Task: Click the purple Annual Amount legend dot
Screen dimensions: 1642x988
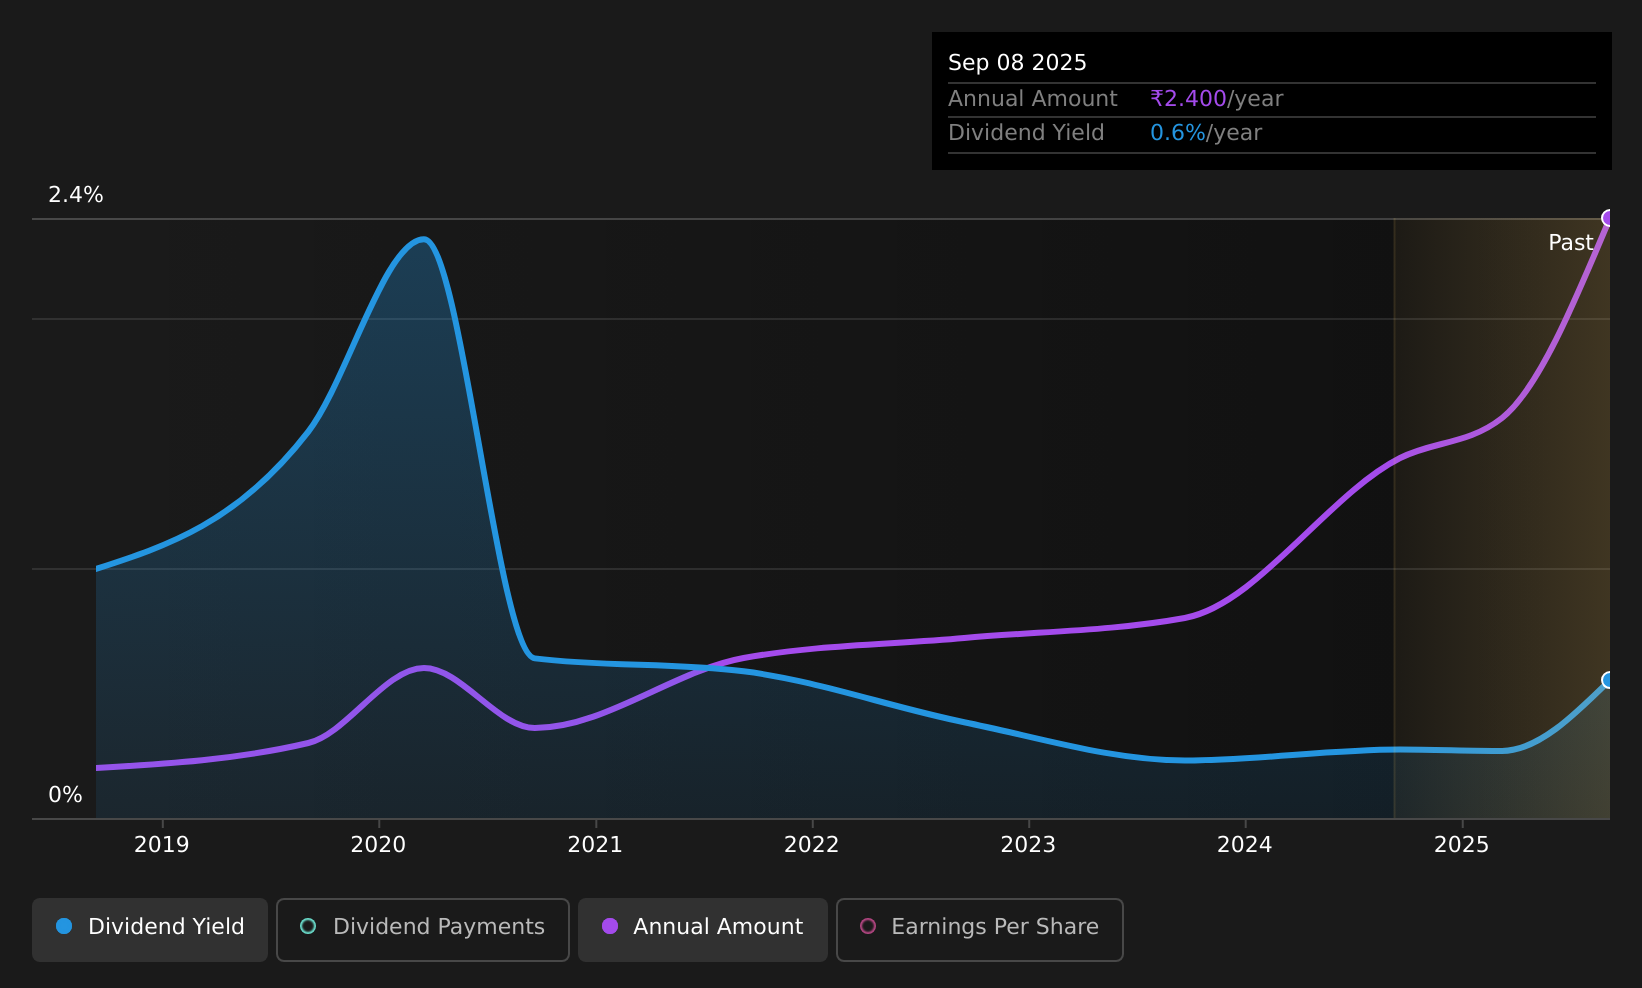Action: 610,926
